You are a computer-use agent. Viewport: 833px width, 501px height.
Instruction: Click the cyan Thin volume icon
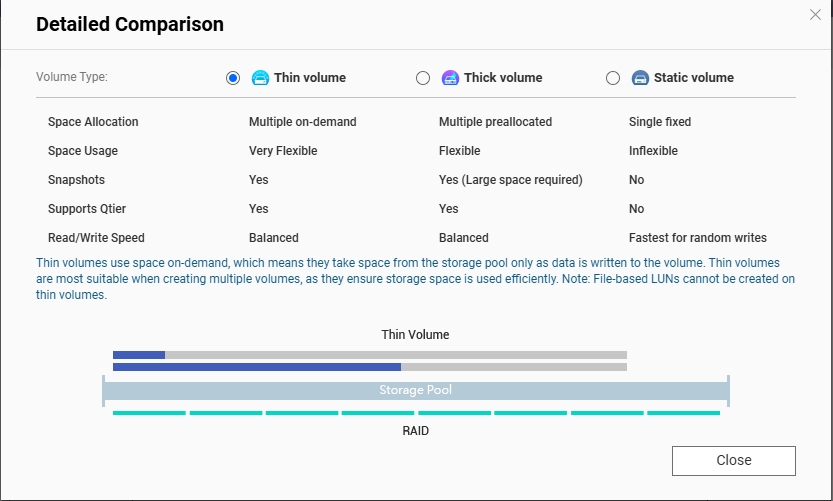click(x=260, y=78)
